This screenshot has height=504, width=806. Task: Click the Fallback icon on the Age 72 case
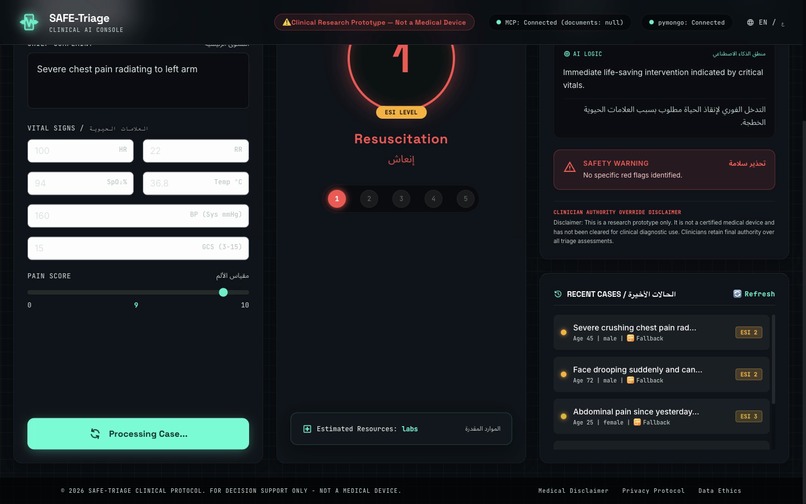point(630,380)
